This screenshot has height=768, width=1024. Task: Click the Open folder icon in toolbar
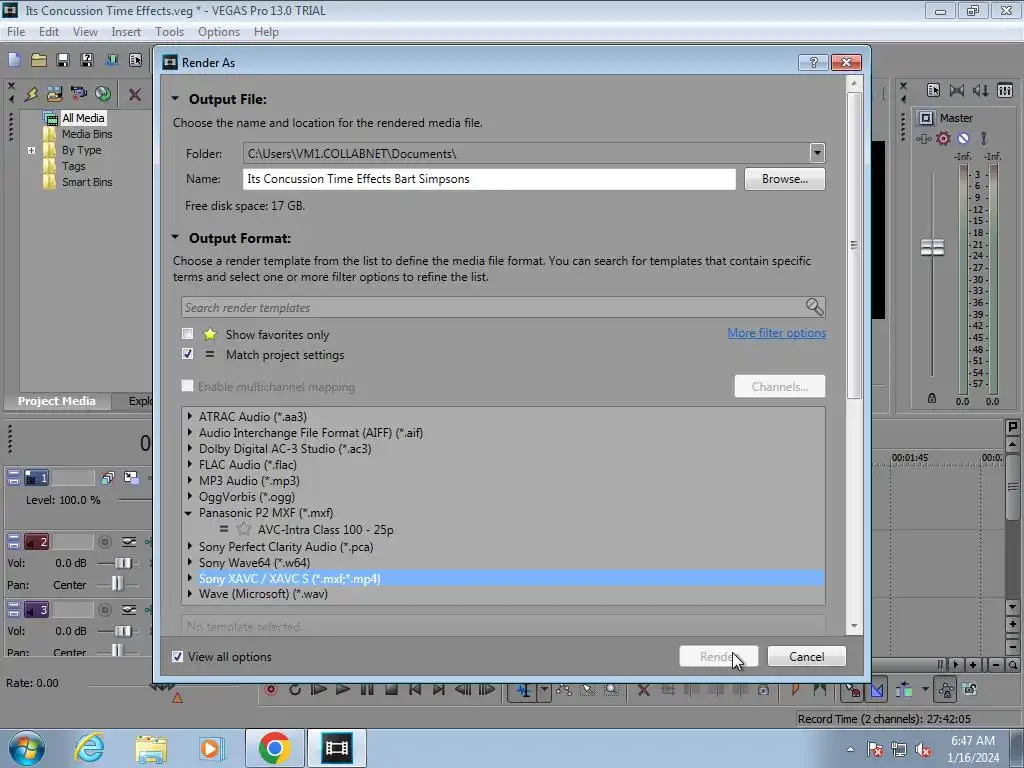[x=39, y=60]
